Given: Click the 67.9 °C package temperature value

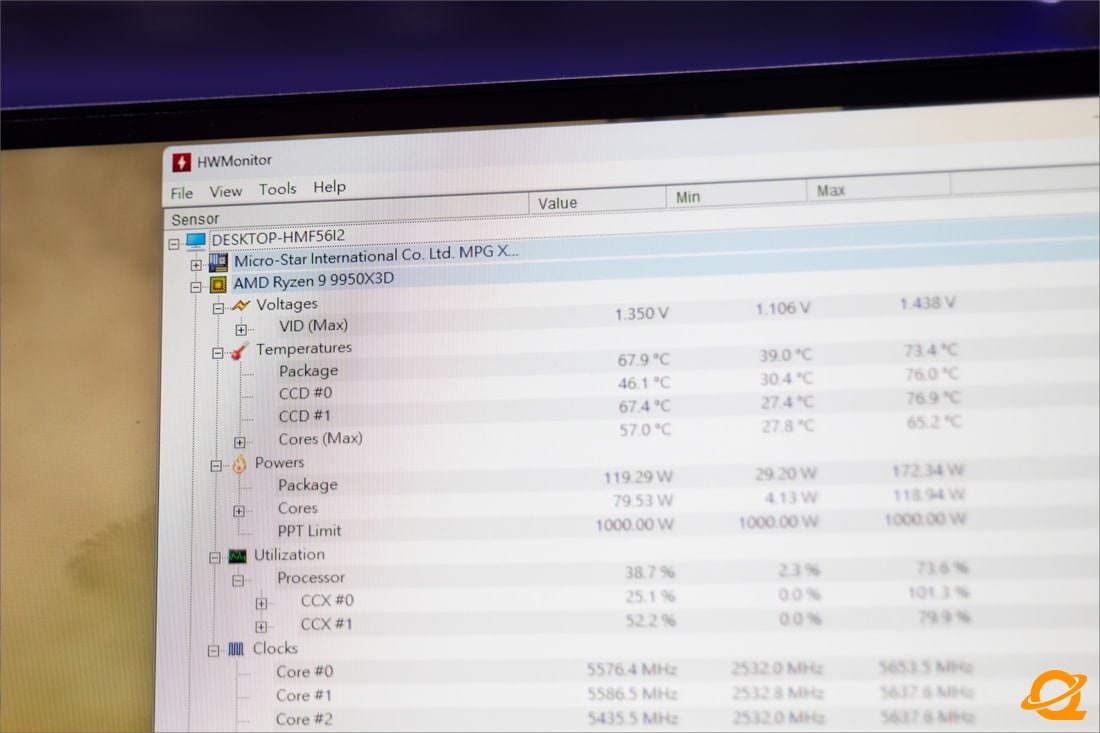Looking at the screenshot, I should tap(643, 361).
